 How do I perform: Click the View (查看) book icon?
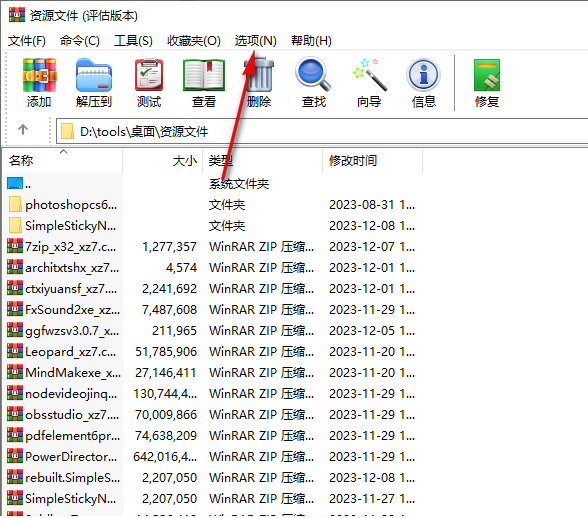tap(204, 75)
